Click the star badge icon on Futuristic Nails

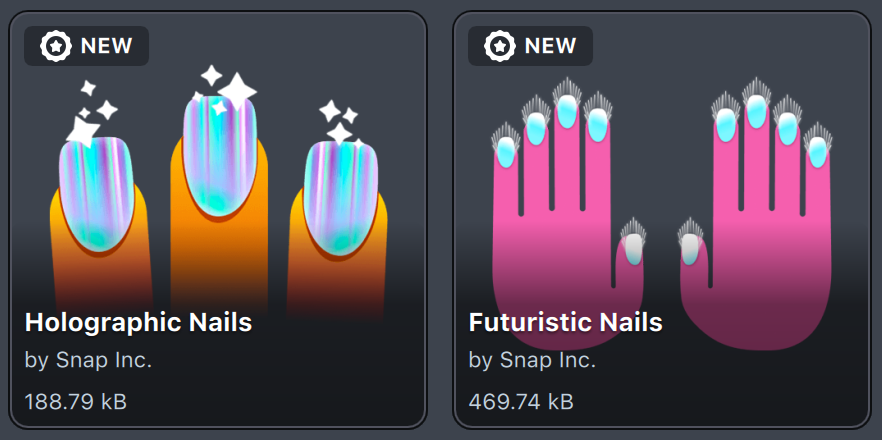click(x=500, y=46)
